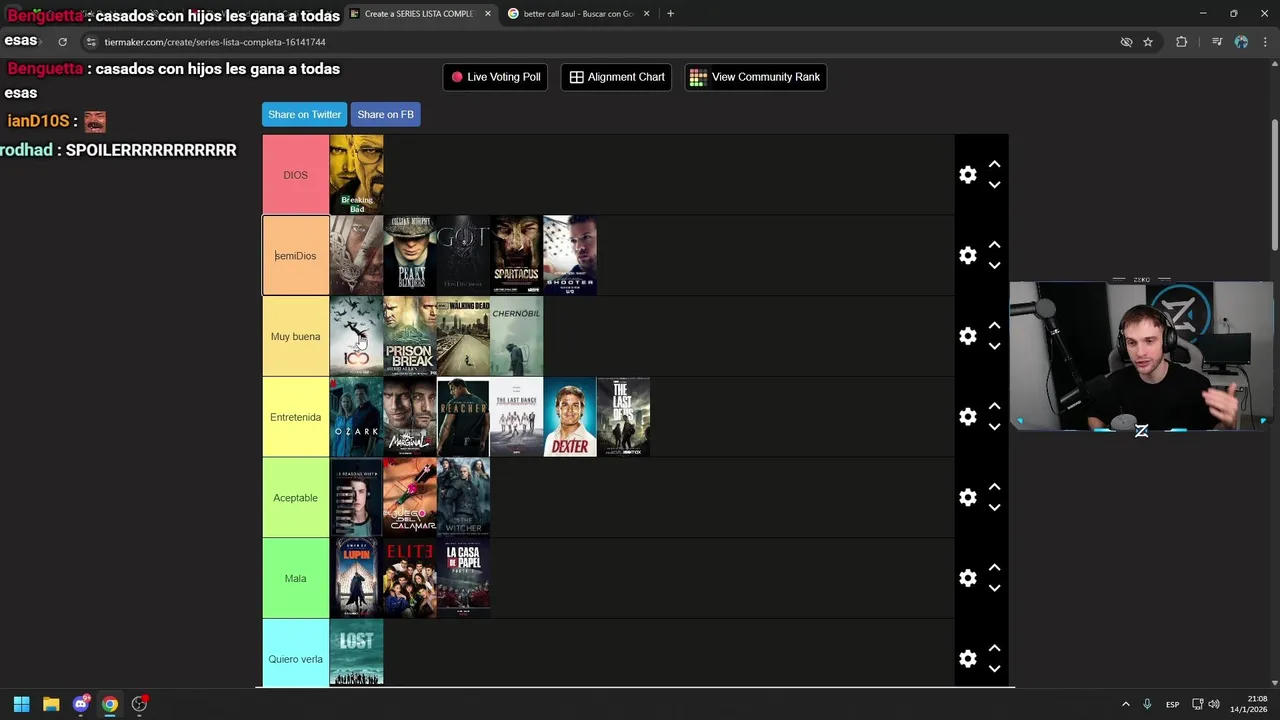The image size is (1280, 720).
Task: Select the Walking Dead poster
Action: (x=463, y=336)
